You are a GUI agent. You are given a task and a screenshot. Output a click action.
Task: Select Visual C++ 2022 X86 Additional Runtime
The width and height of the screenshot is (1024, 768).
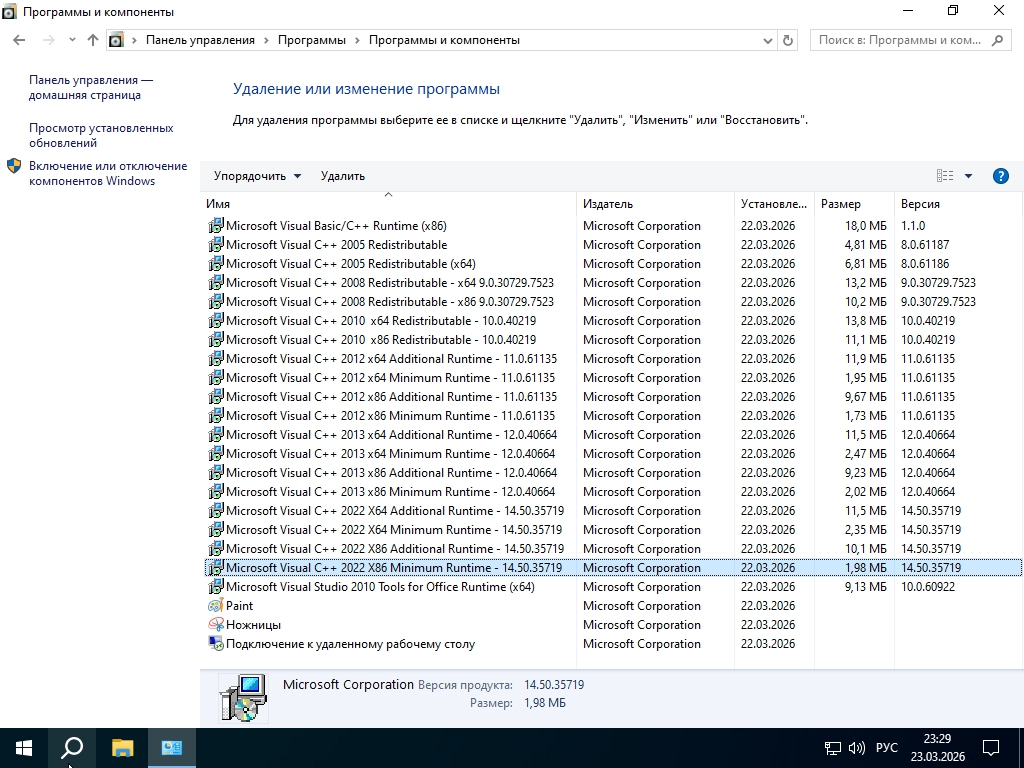click(x=613, y=549)
